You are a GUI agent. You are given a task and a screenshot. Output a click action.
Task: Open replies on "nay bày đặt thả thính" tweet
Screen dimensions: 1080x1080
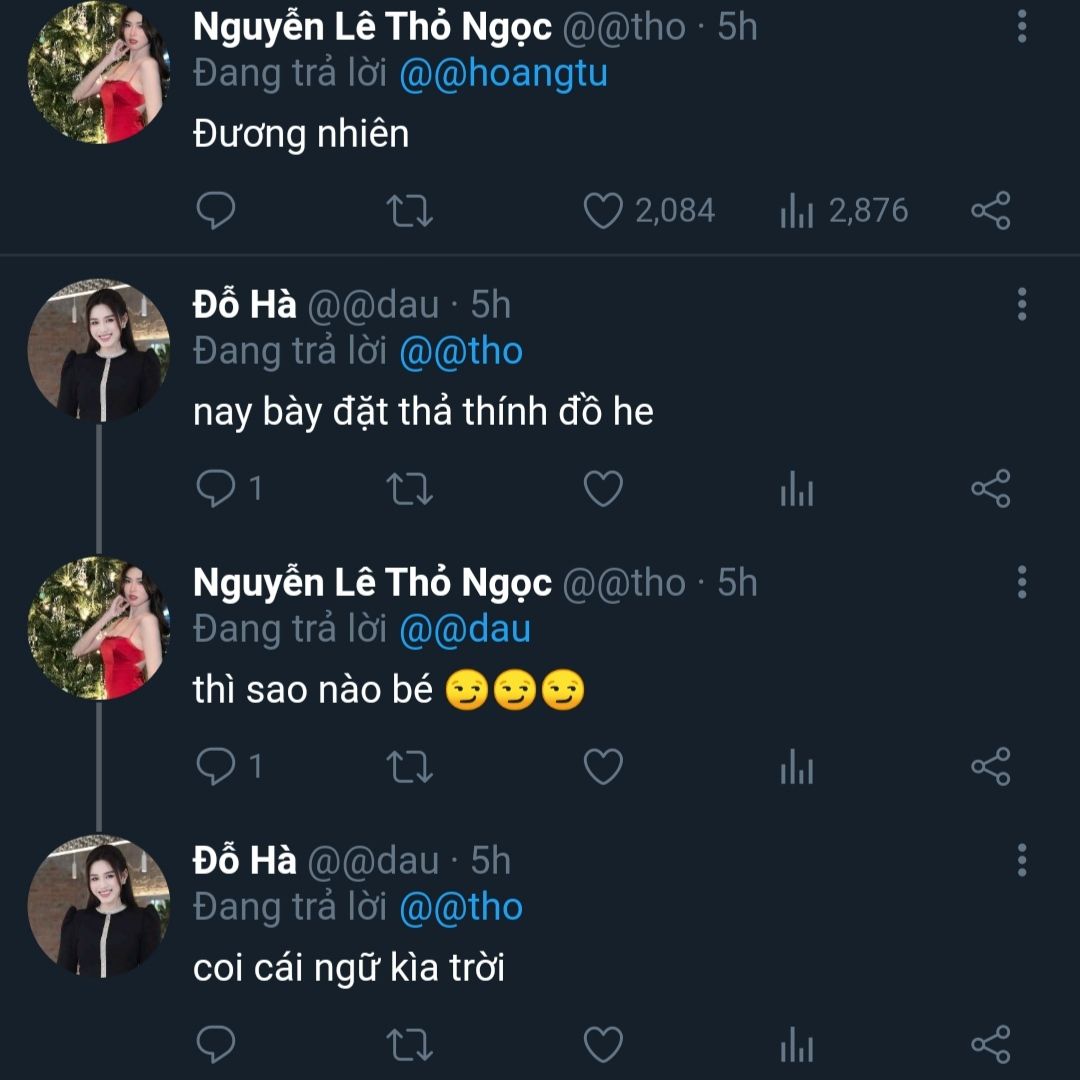click(229, 488)
